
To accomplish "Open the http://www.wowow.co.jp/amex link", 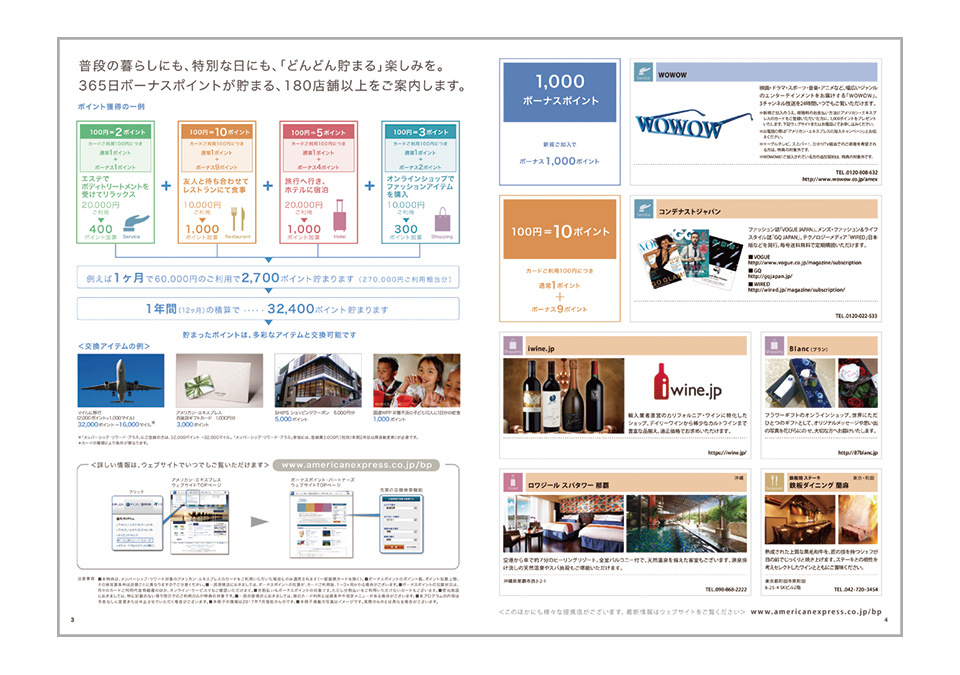I will (x=839, y=179).
